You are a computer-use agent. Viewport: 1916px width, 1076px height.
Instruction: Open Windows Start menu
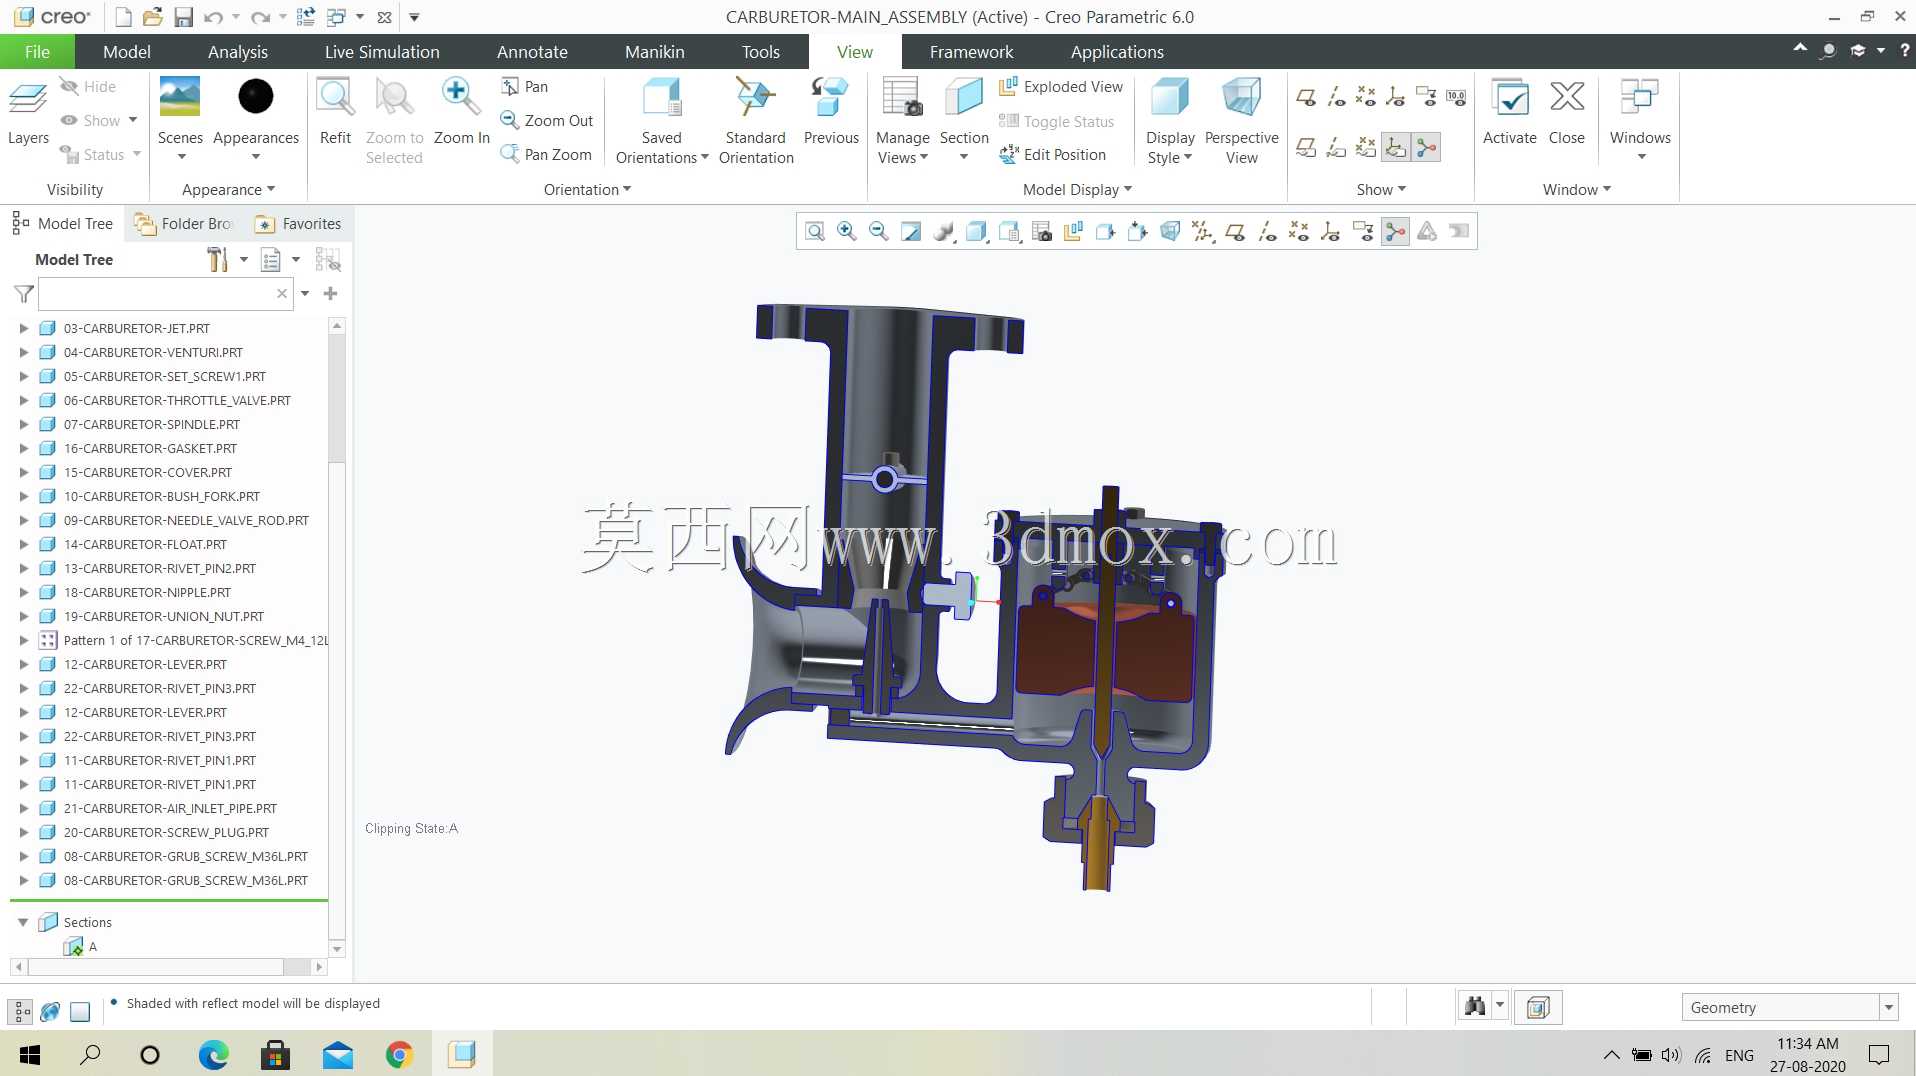30,1054
